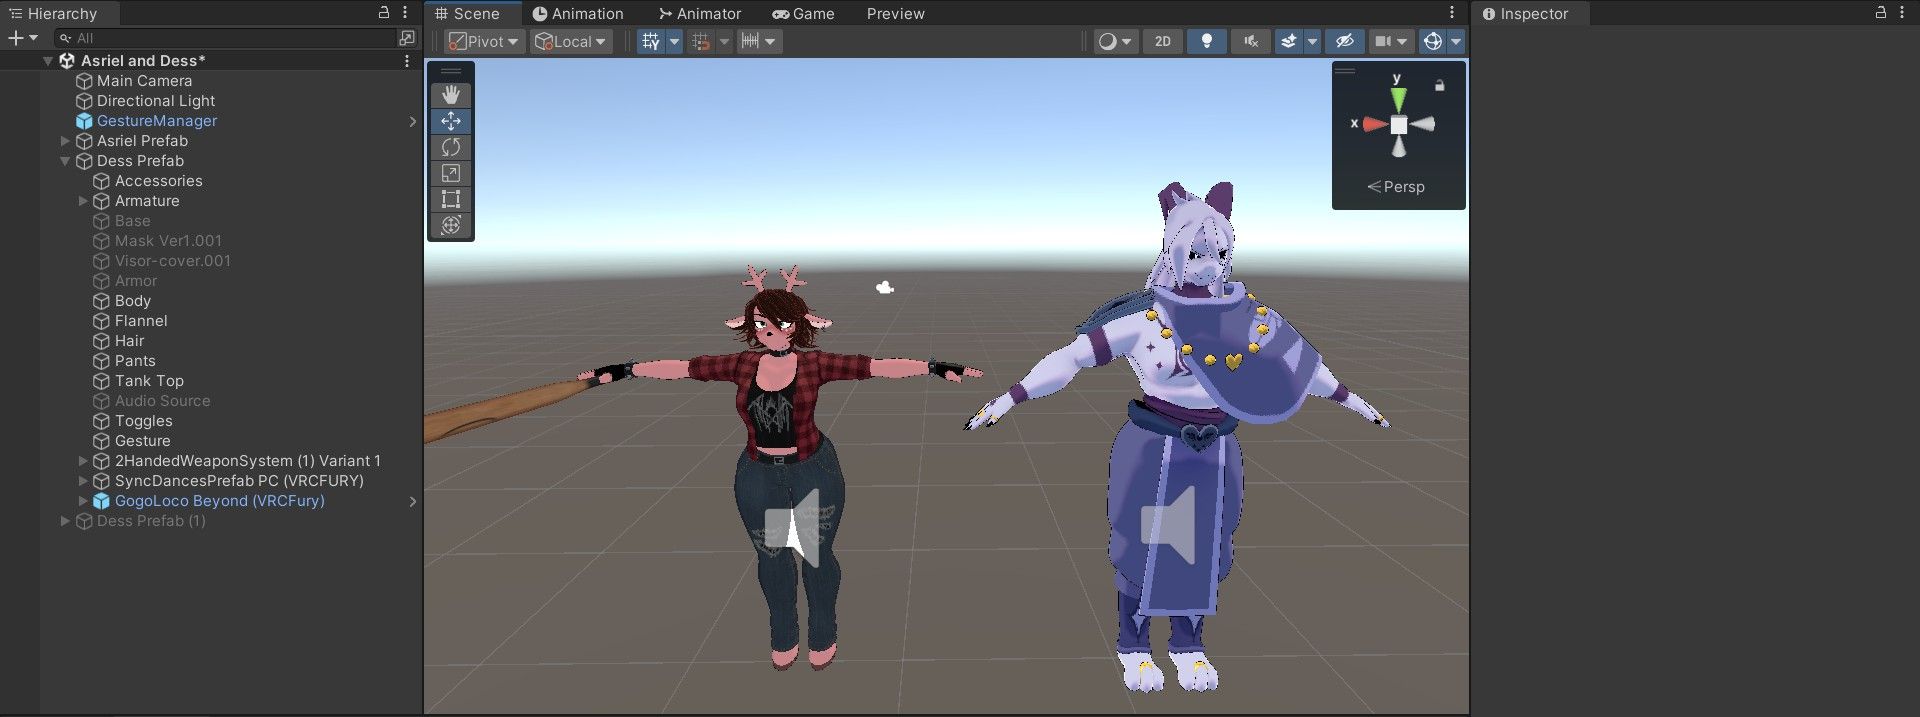Image resolution: width=1920 pixels, height=717 pixels.
Task: Select the Move tool
Action: 451,121
